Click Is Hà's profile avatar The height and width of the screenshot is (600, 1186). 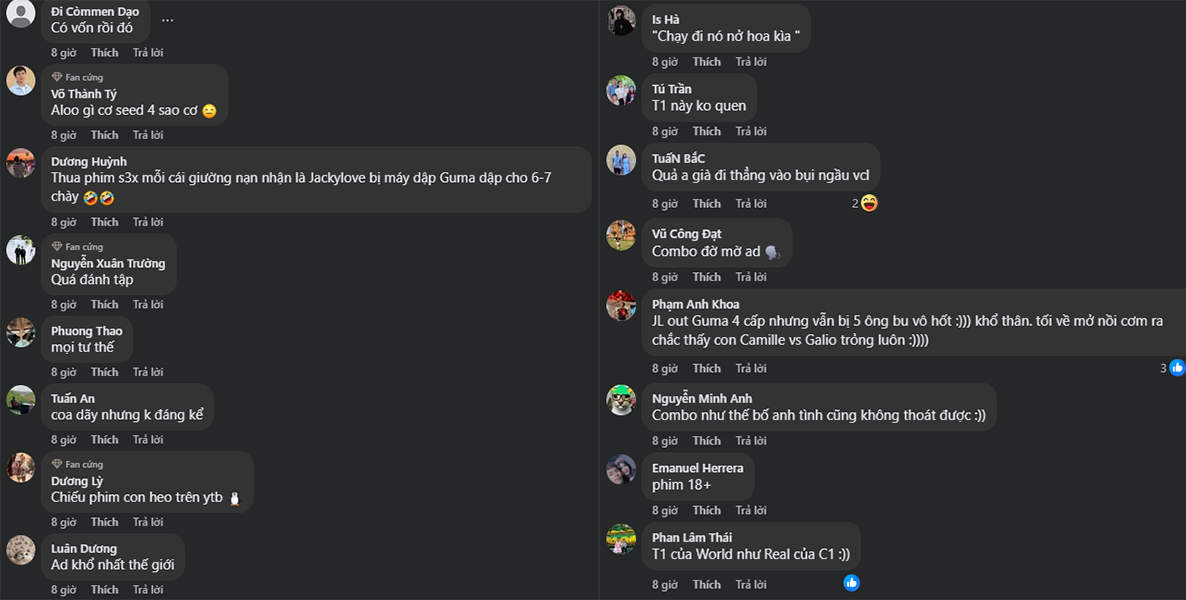pos(621,21)
